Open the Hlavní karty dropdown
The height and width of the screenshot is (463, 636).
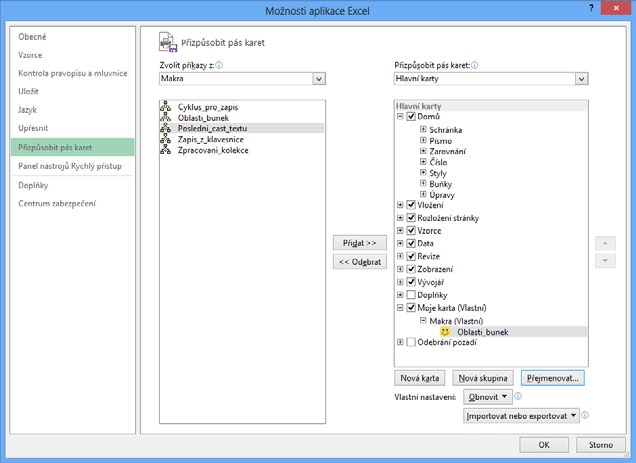pyautogui.click(x=491, y=78)
